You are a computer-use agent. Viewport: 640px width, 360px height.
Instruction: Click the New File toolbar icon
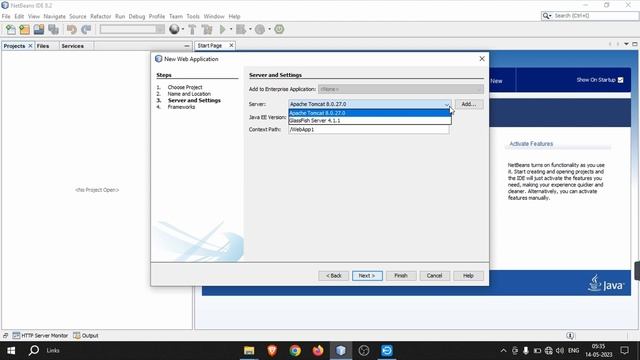click(11, 29)
